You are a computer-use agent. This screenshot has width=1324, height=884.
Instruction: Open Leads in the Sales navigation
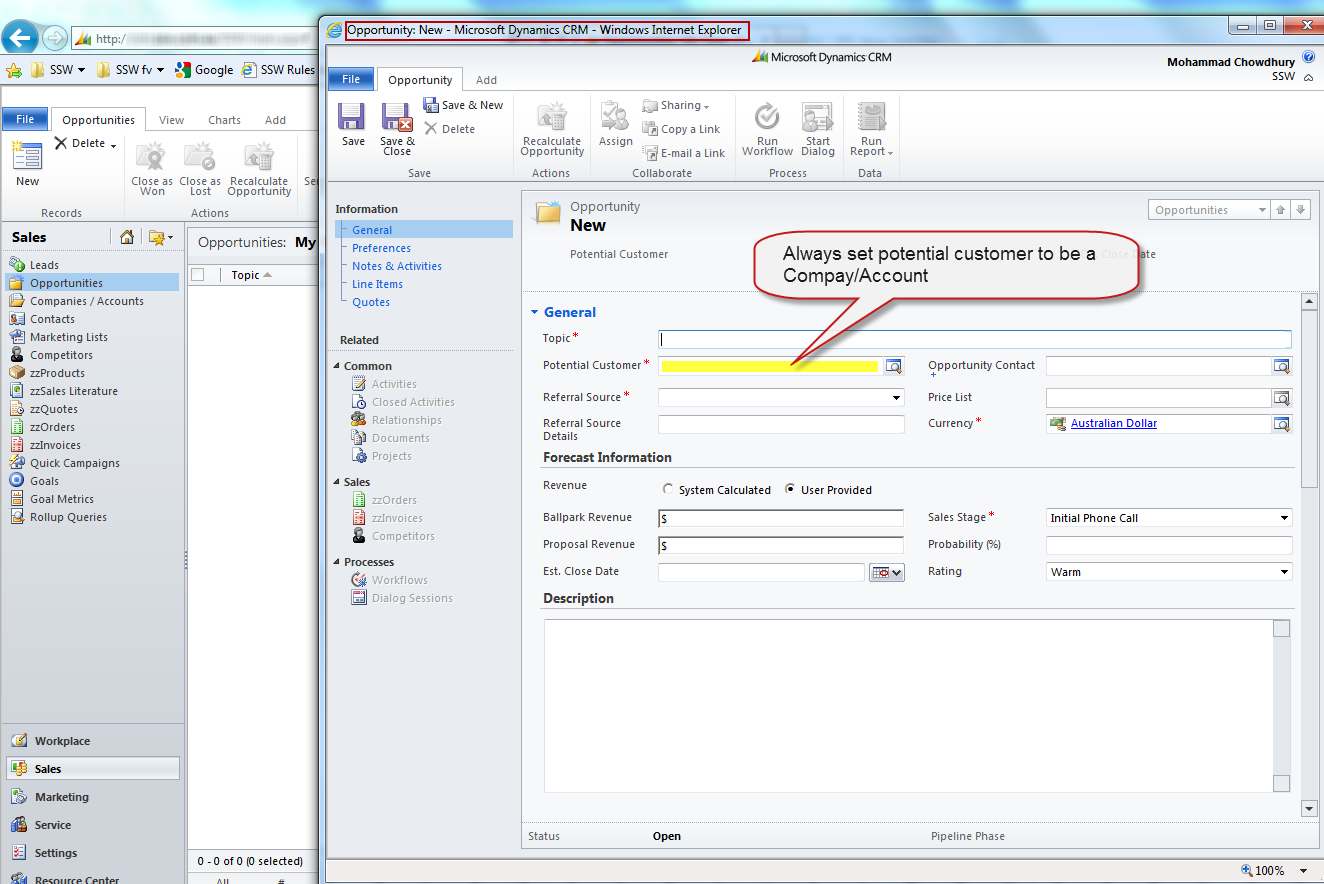44,265
